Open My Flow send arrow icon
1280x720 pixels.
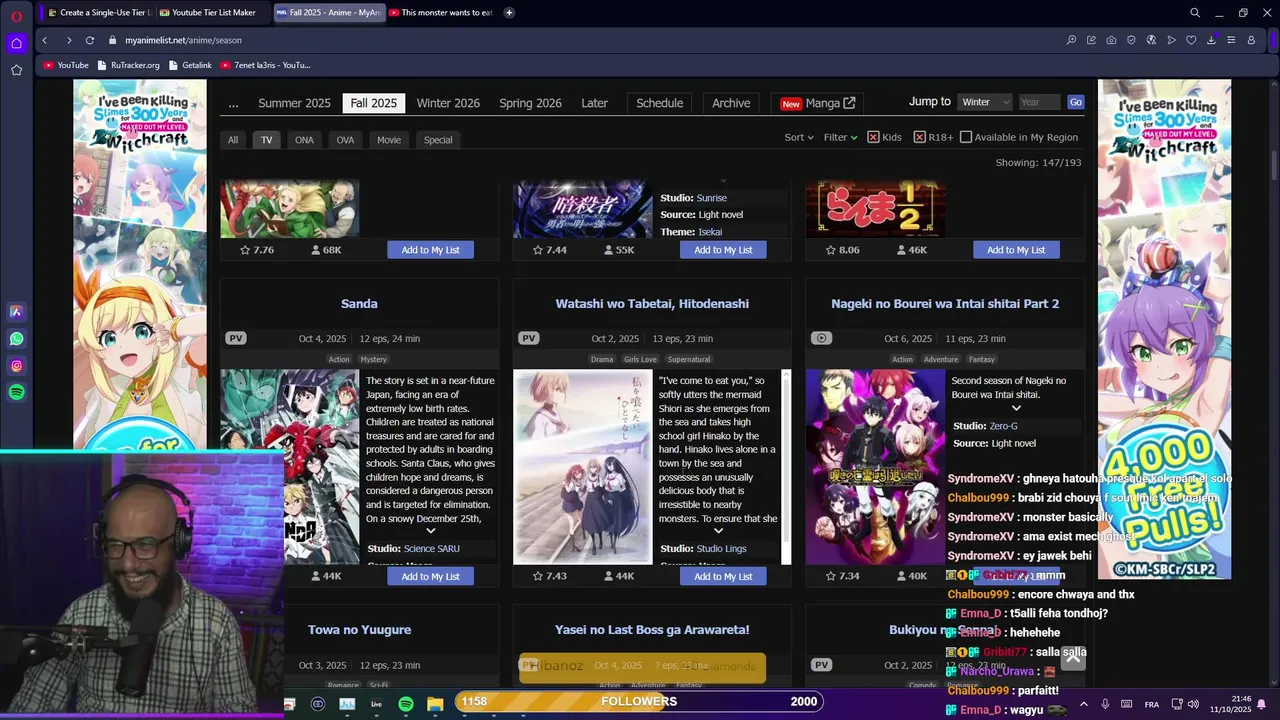(1171, 40)
